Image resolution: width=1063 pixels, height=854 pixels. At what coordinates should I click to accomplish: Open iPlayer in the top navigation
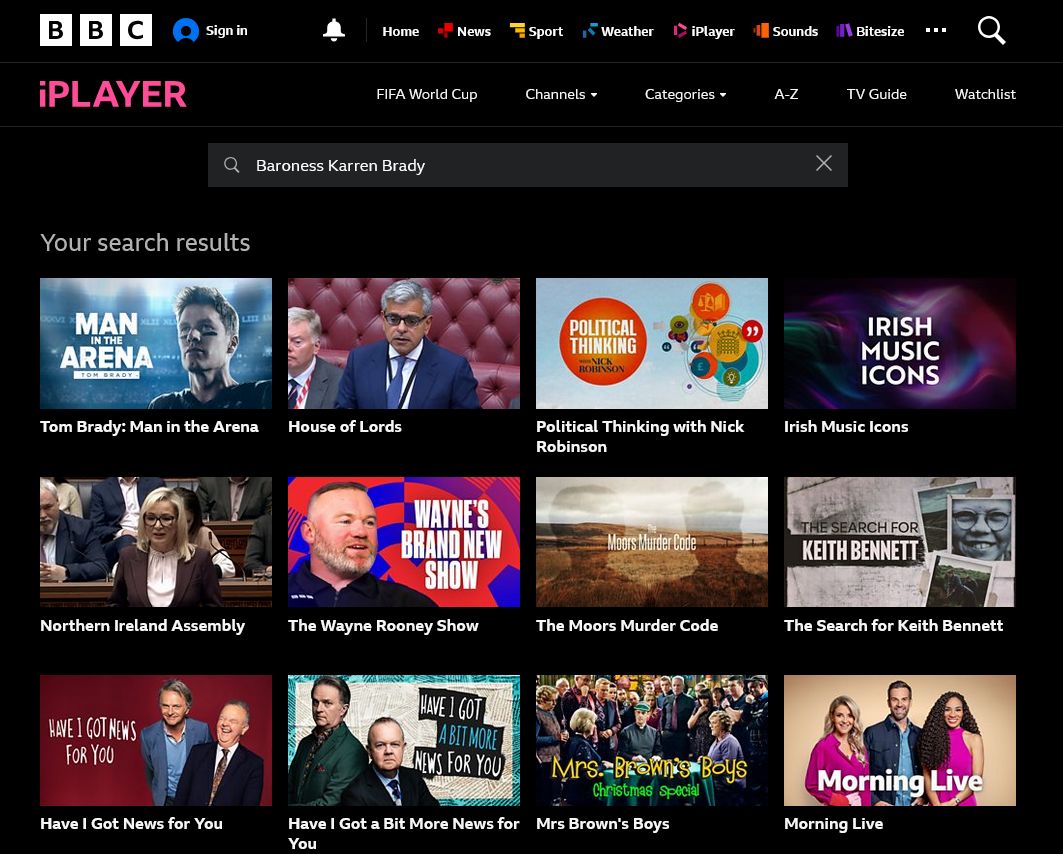click(704, 31)
